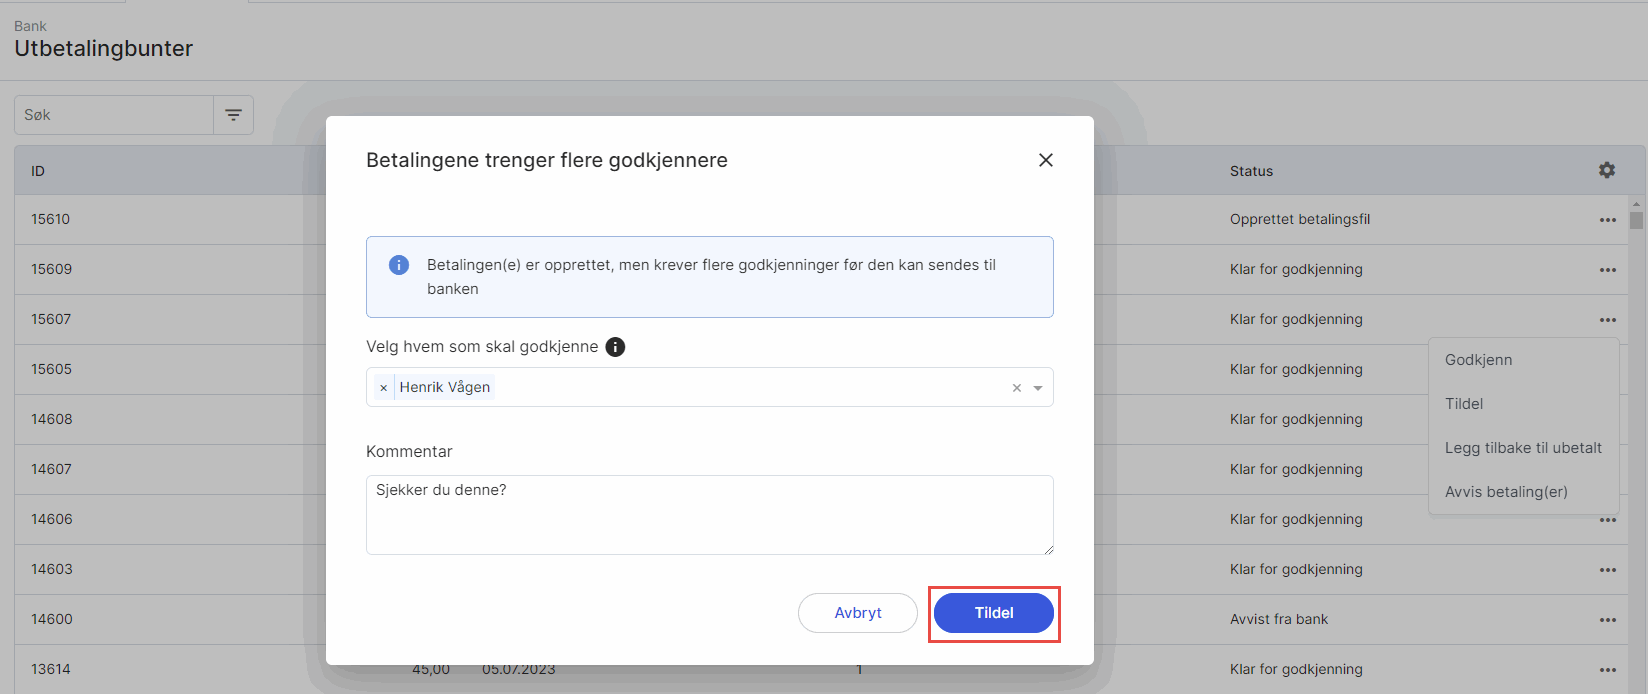Close the dialog with the X icon
This screenshot has width=1648, height=694.
1045,160
